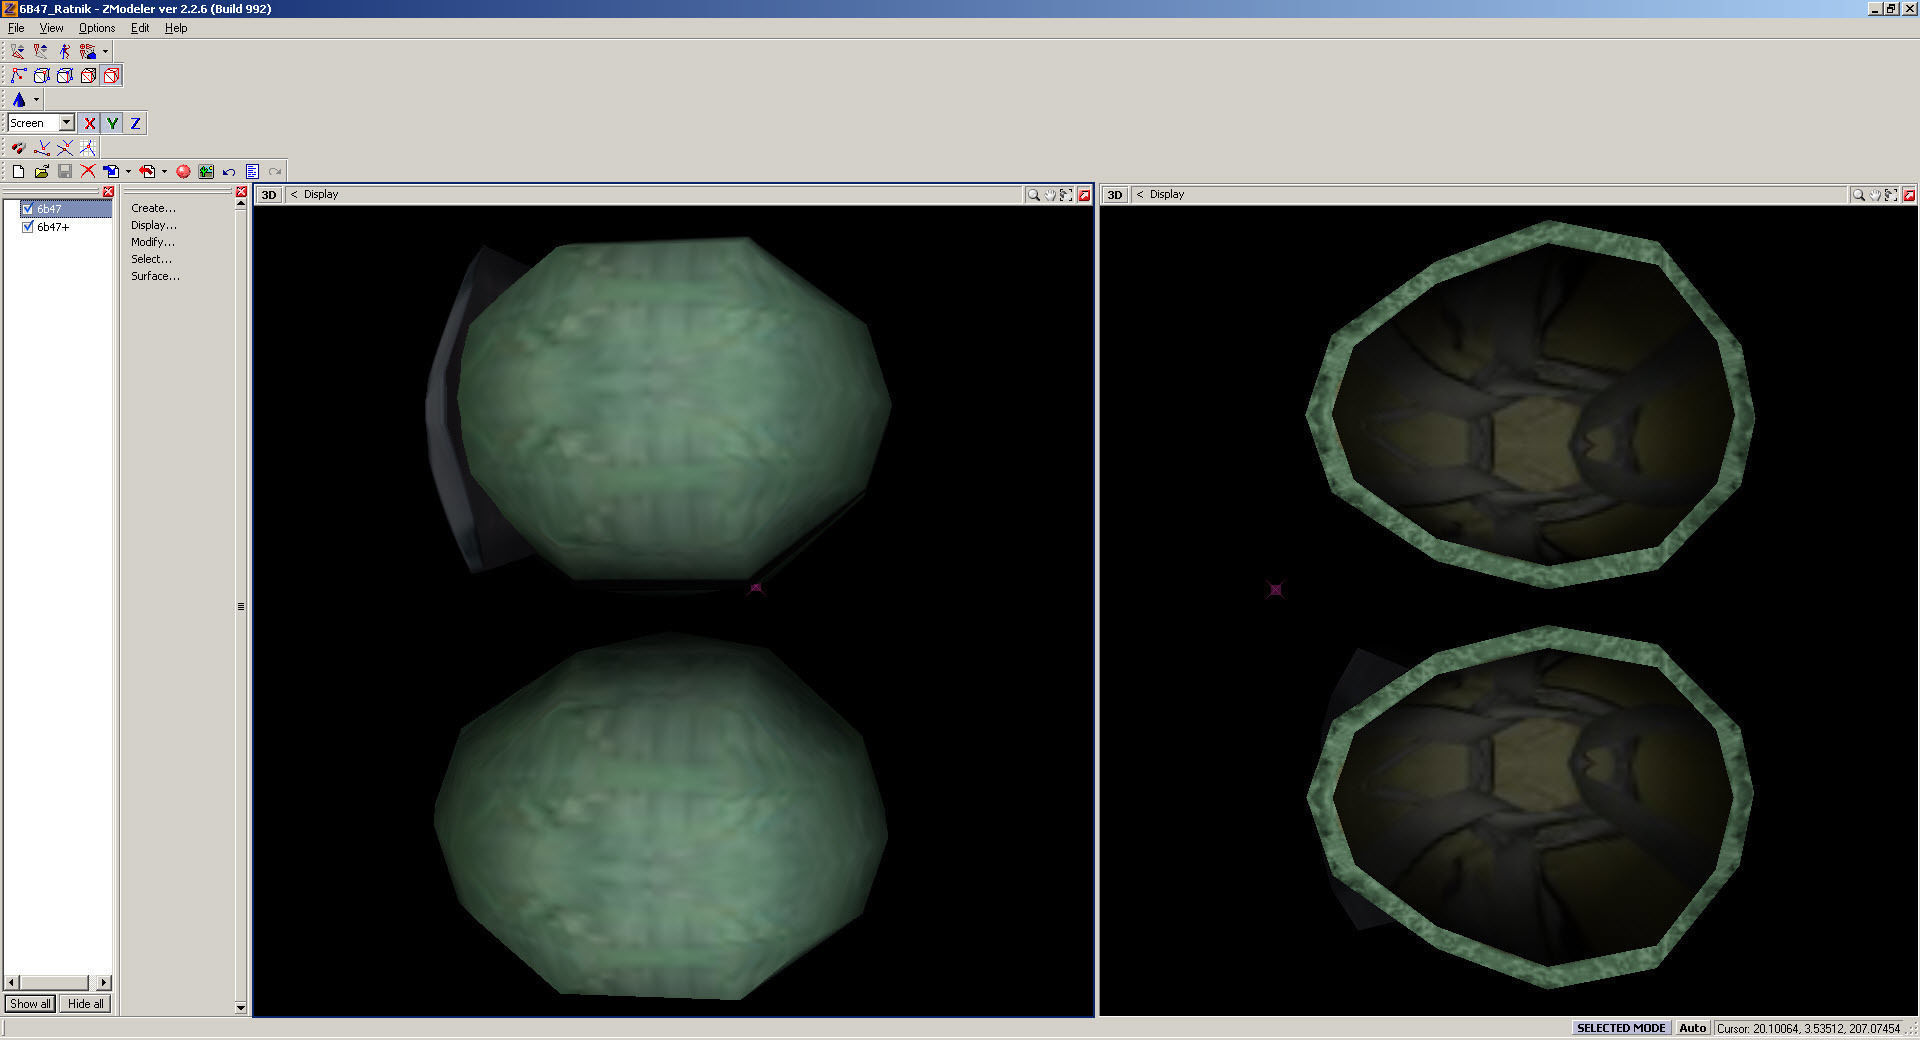Image resolution: width=1920 pixels, height=1040 pixels.
Task: Click the zoom magnifier in left viewport header
Action: pyautogui.click(x=1033, y=195)
